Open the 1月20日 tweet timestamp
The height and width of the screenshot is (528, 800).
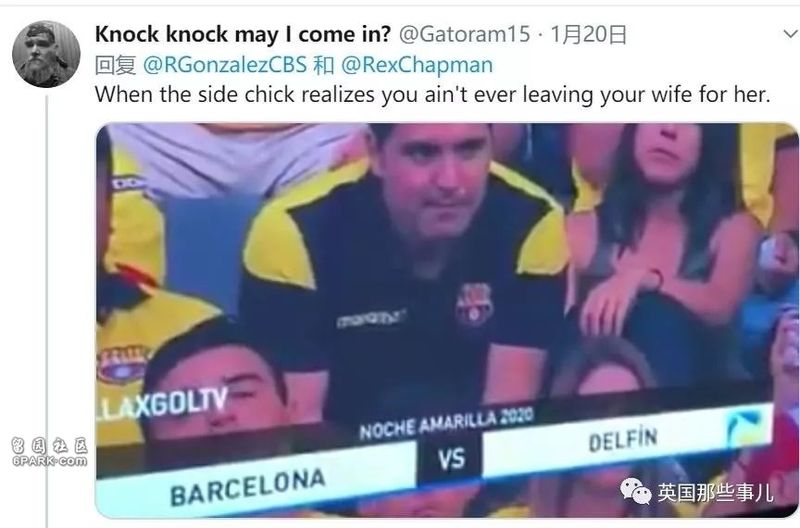coord(589,35)
